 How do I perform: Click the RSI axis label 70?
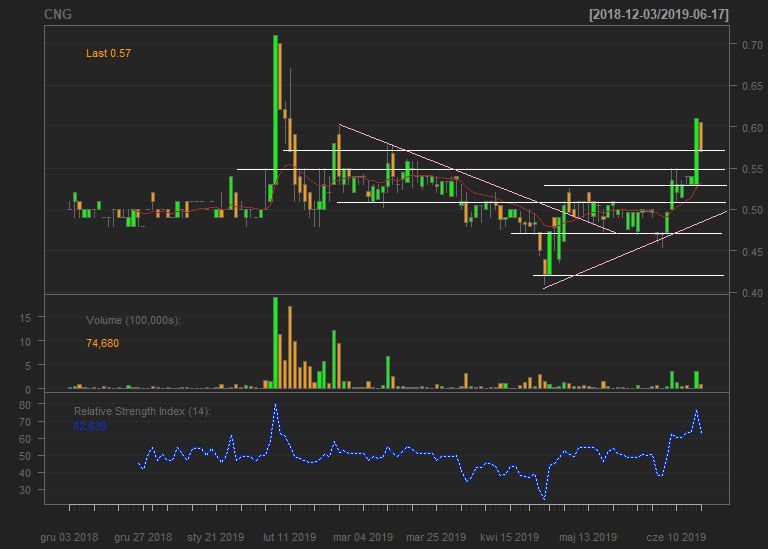tap(25, 422)
